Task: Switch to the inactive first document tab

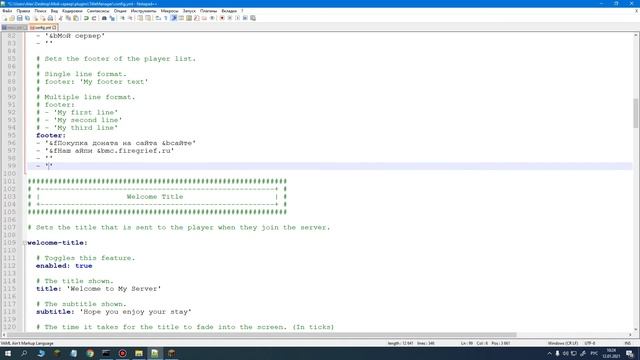Action: coord(13,27)
